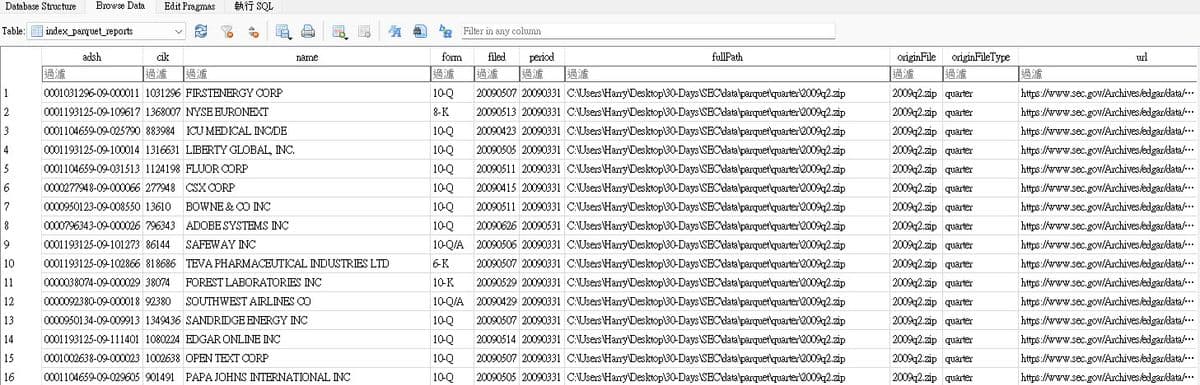This screenshot has width=1200, height=385.
Task: Select the SAFEWAY INC name cell
Action: coord(306,244)
